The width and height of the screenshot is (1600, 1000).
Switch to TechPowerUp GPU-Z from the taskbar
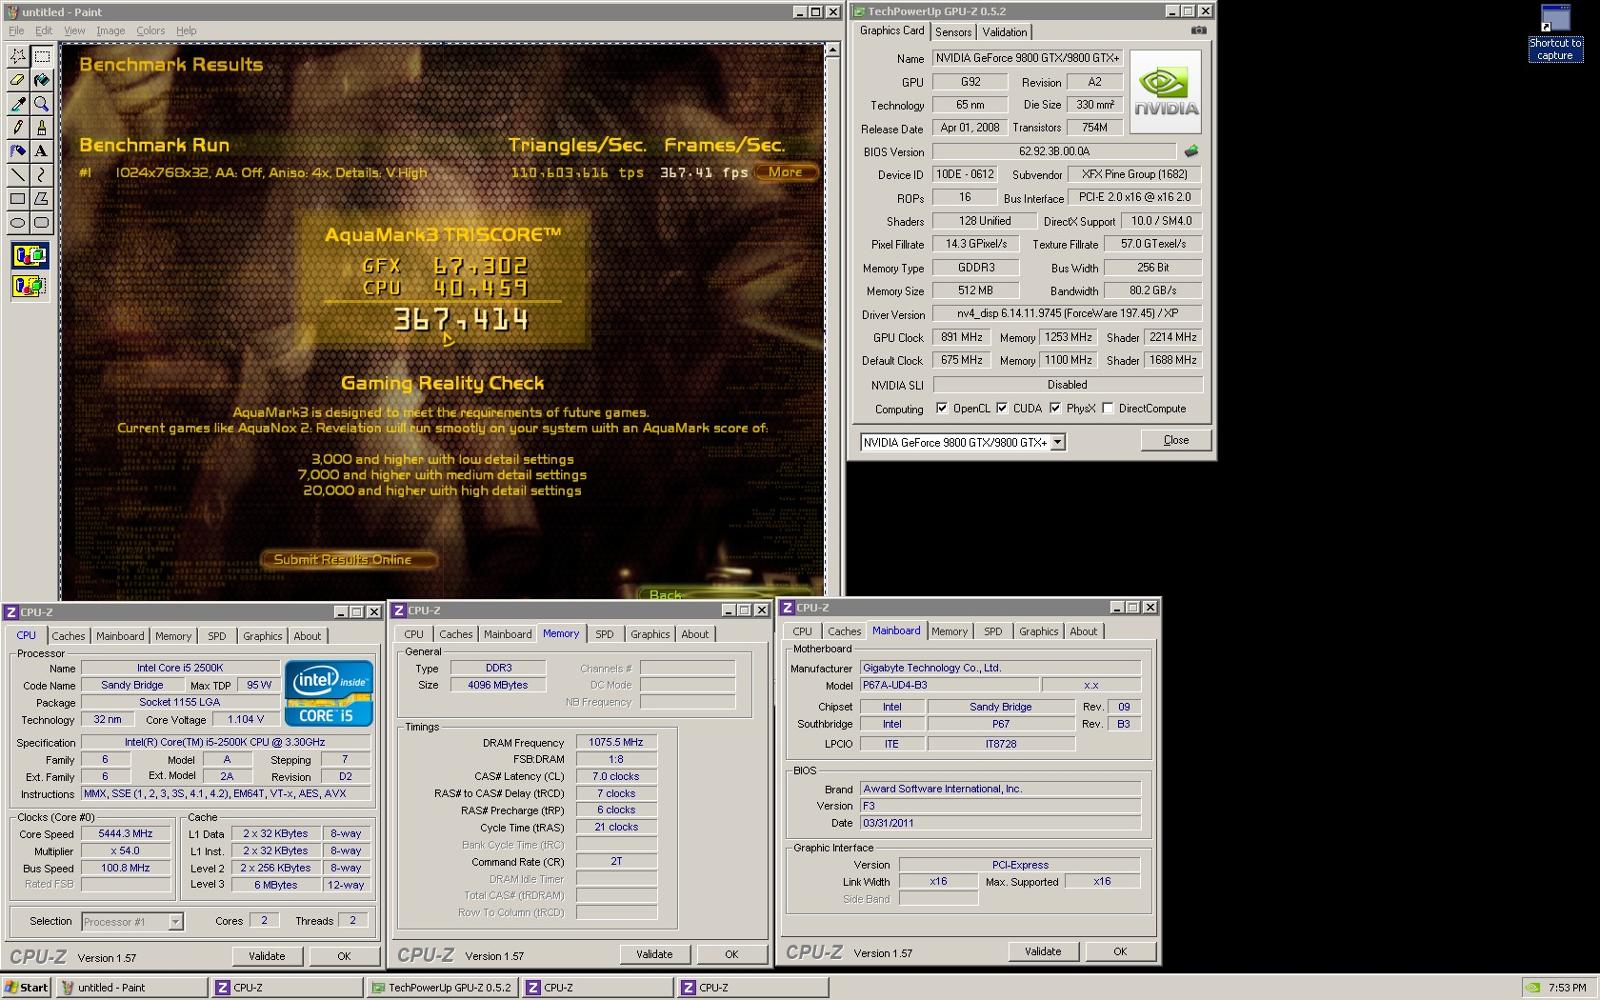(x=443, y=987)
